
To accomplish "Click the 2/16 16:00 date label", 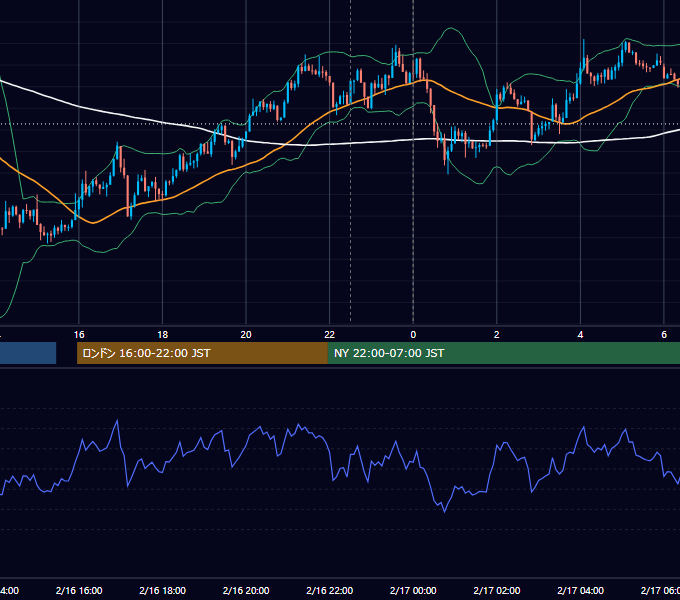I will 79,590.
